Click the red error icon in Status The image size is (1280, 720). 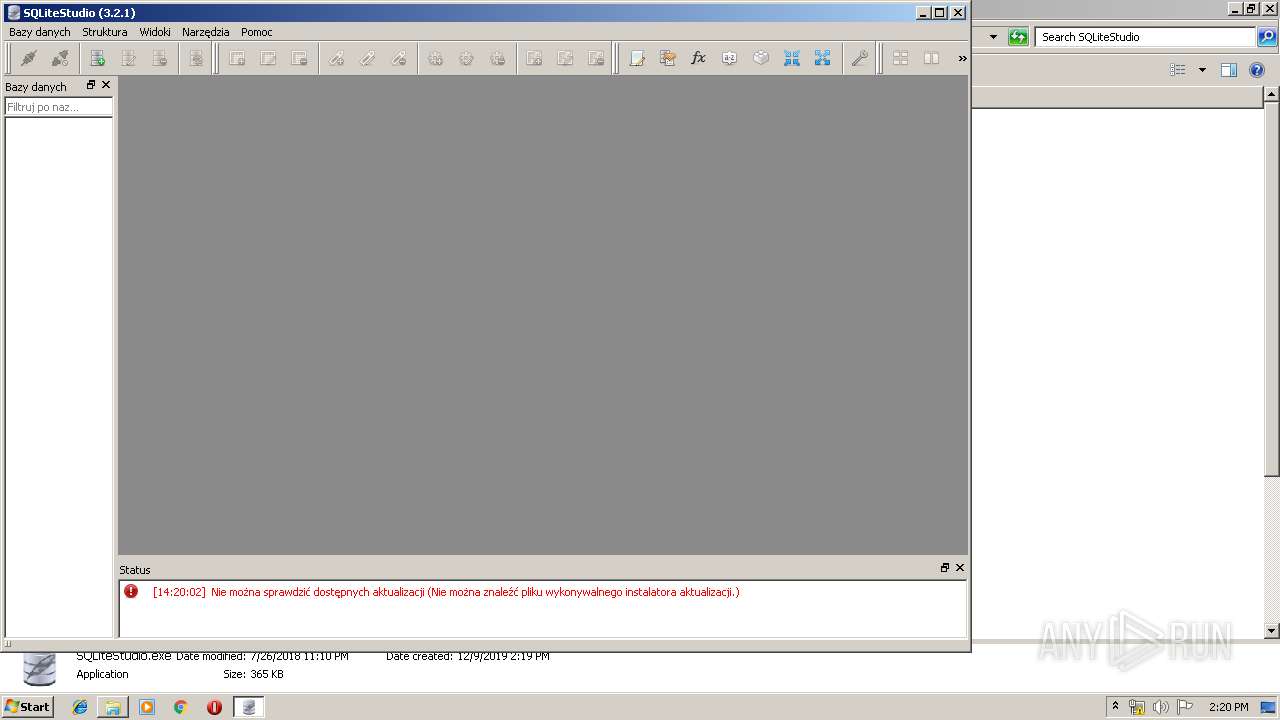click(131, 591)
